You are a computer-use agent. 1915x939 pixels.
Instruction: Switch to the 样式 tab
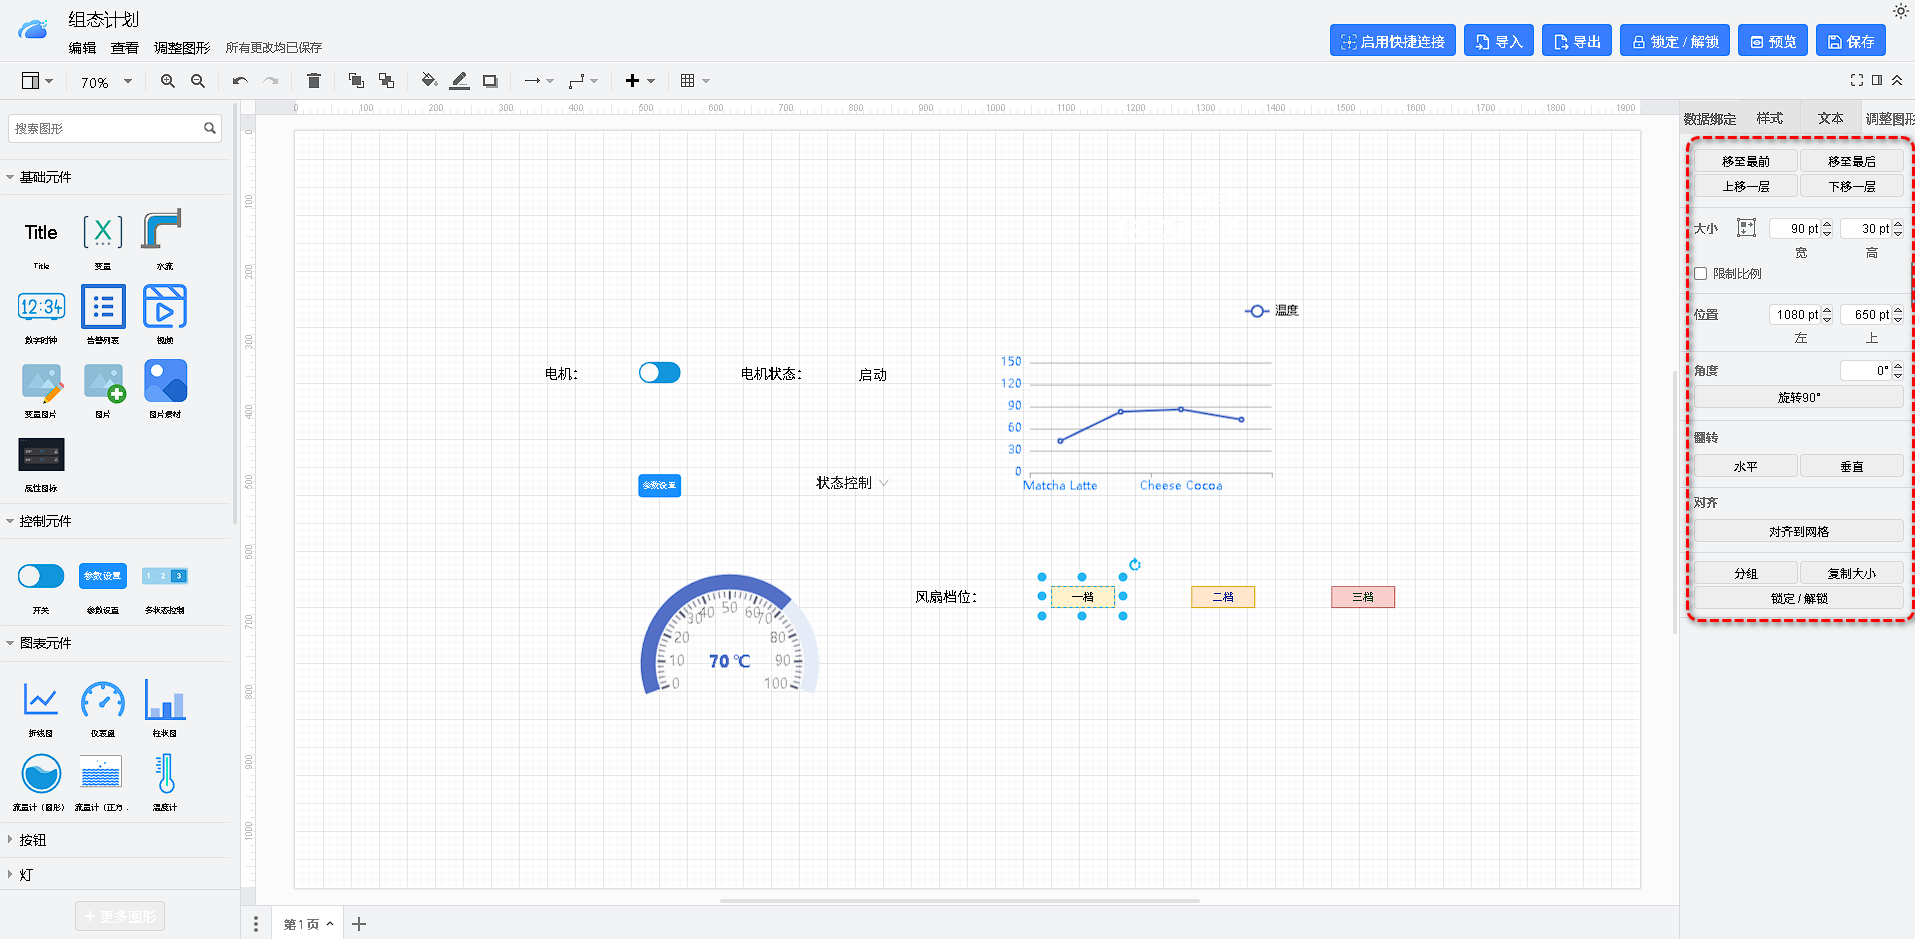click(1769, 118)
